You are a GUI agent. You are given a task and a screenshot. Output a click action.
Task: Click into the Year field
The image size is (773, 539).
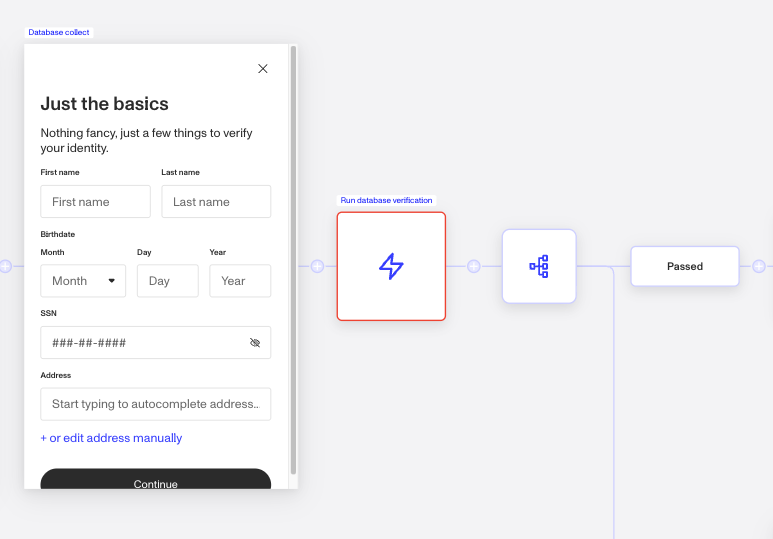[240, 281]
